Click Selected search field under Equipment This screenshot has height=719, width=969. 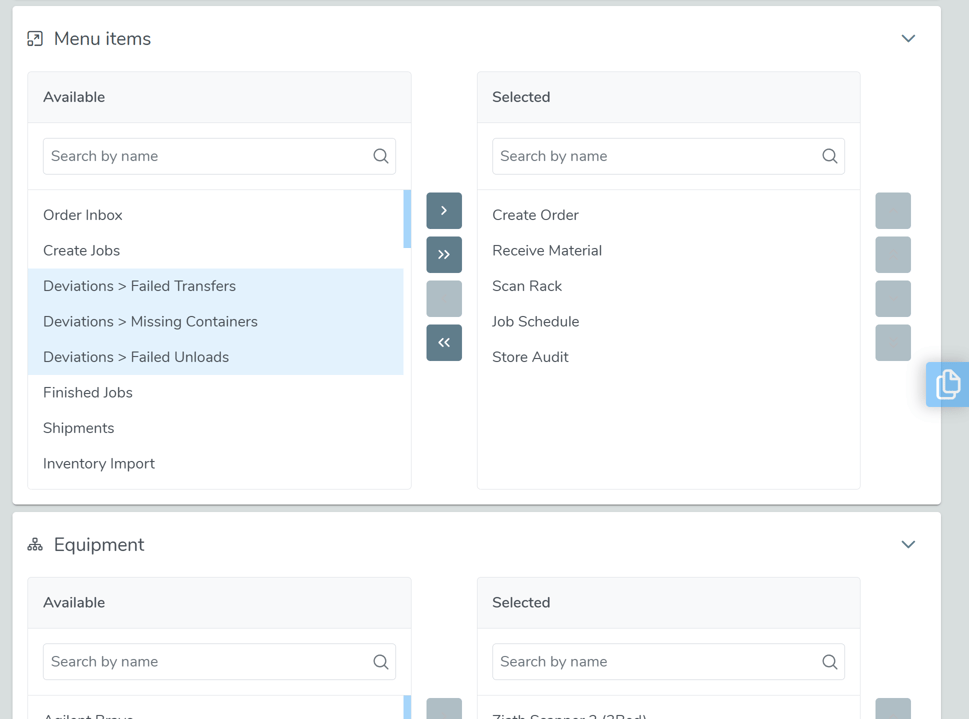click(669, 662)
